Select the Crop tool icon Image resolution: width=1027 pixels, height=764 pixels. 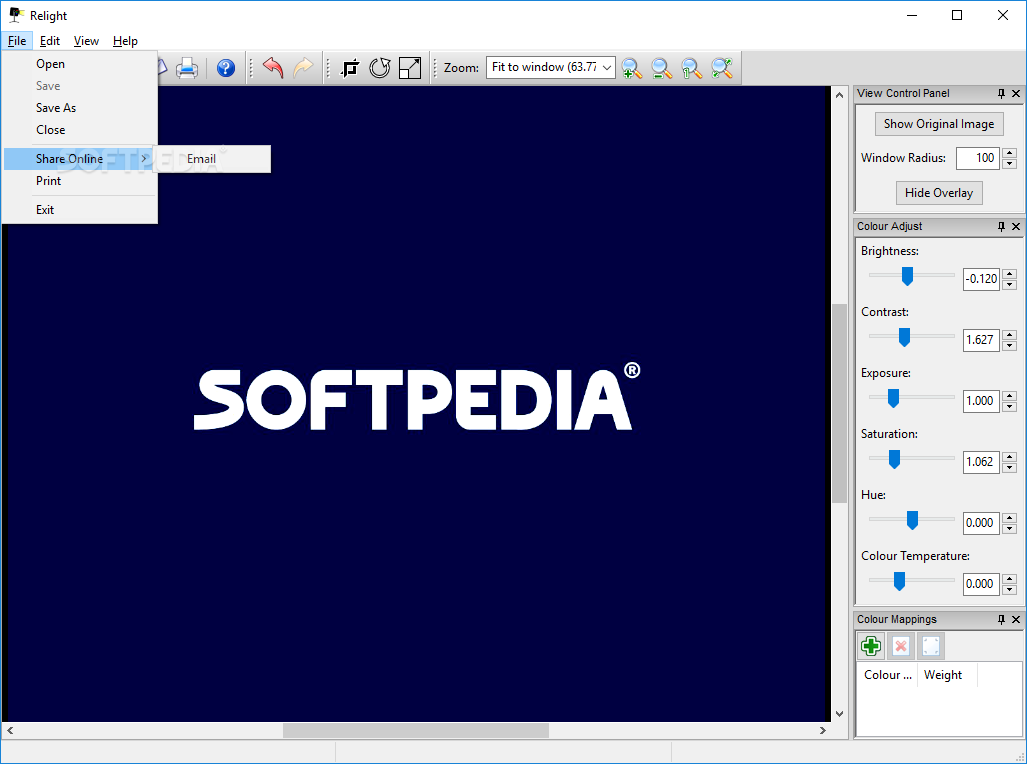click(350, 68)
